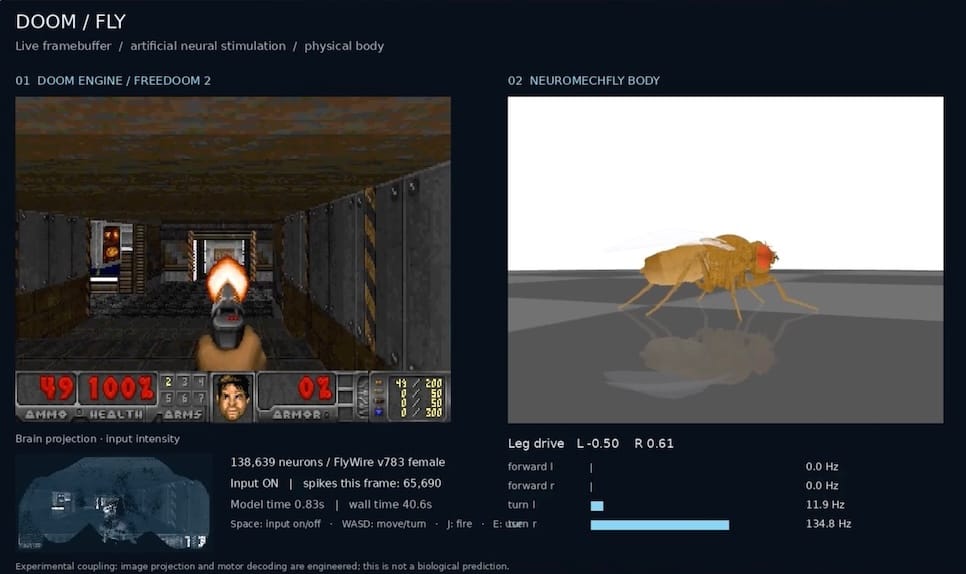Click the 'Experimental coupling' disclaimer text

click(262, 566)
